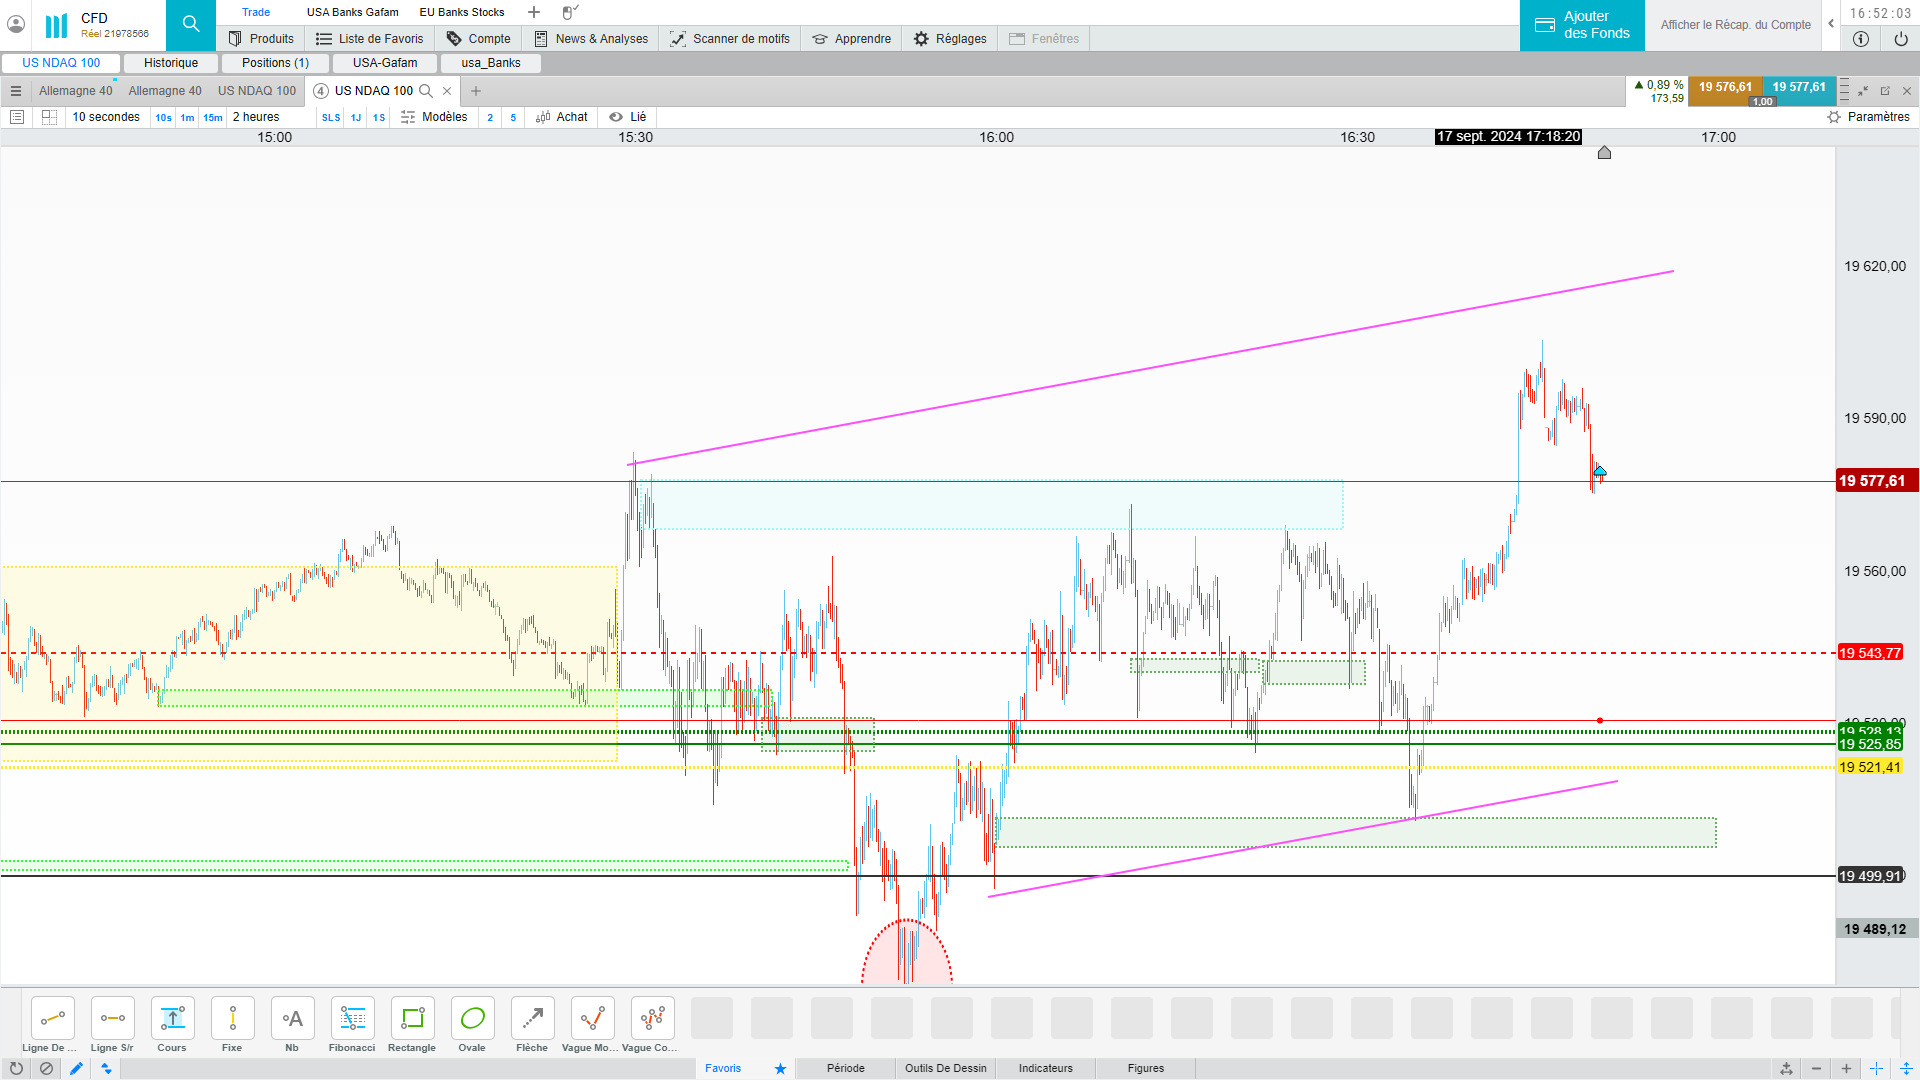Click the Nb text annotation tool
The height and width of the screenshot is (1080, 1920).
click(x=292, y=1019)
